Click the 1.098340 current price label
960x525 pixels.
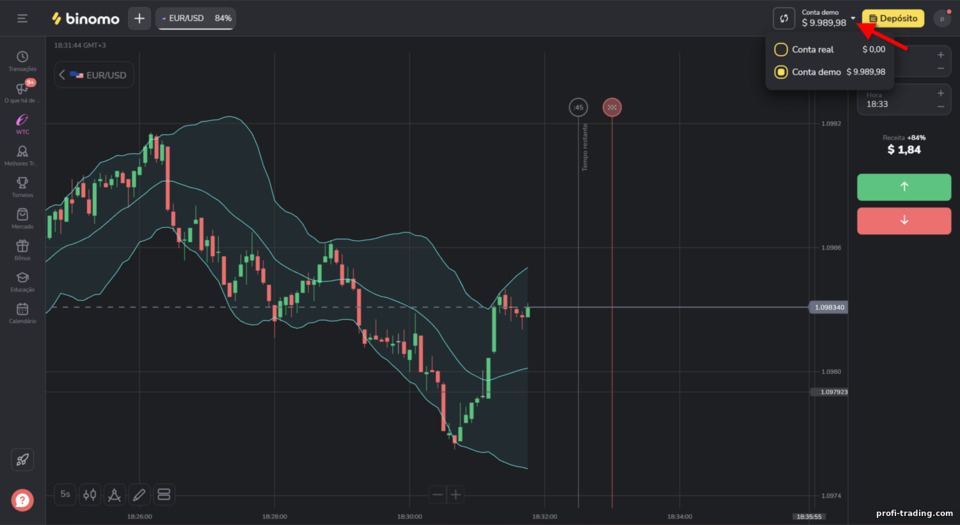click(x=828, y=307)
